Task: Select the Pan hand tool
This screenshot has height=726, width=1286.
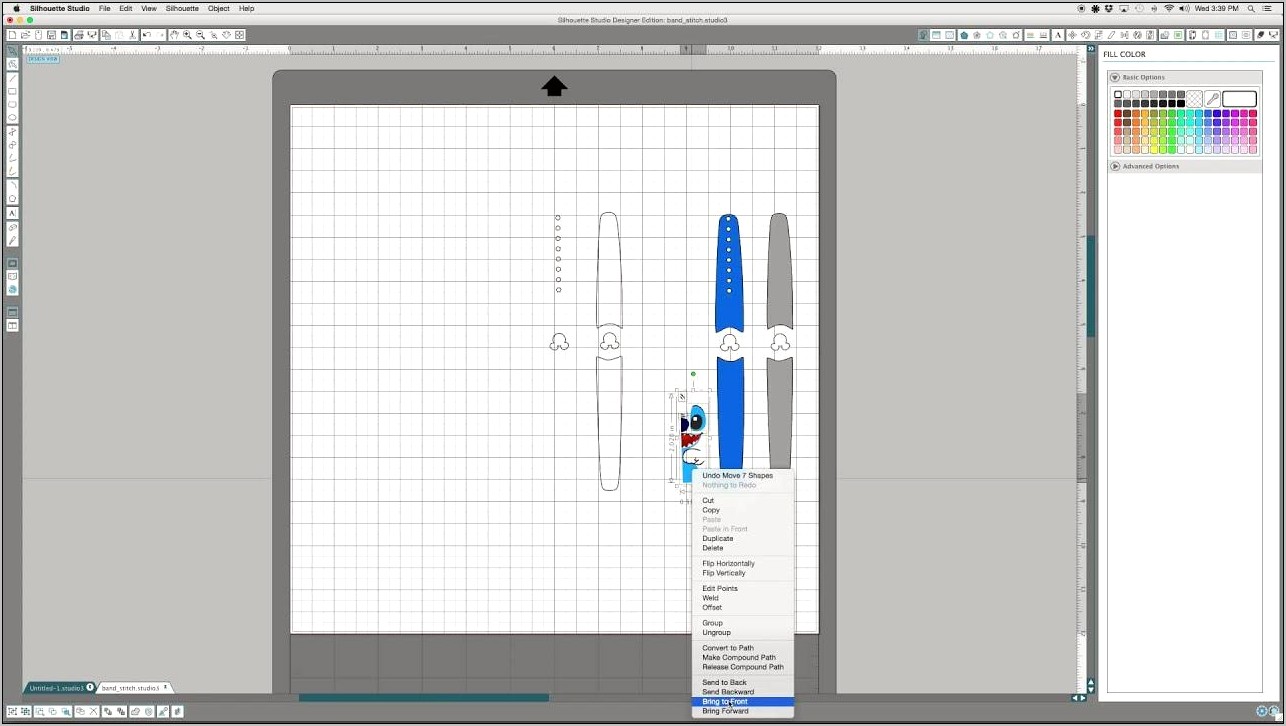Action: pos(174,35)
